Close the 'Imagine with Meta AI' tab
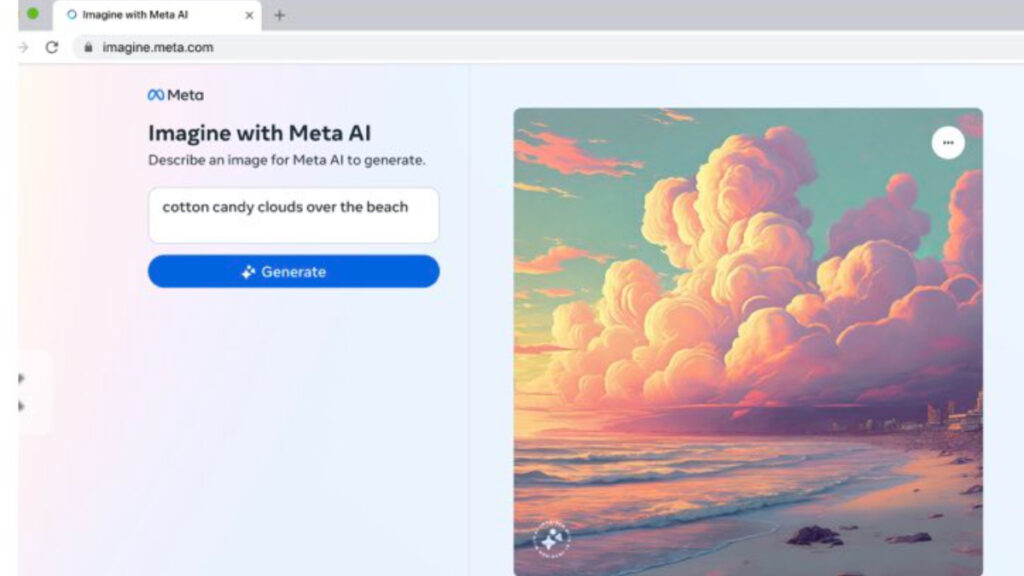This screenshot has width=1024, height=576. (249, 15)
